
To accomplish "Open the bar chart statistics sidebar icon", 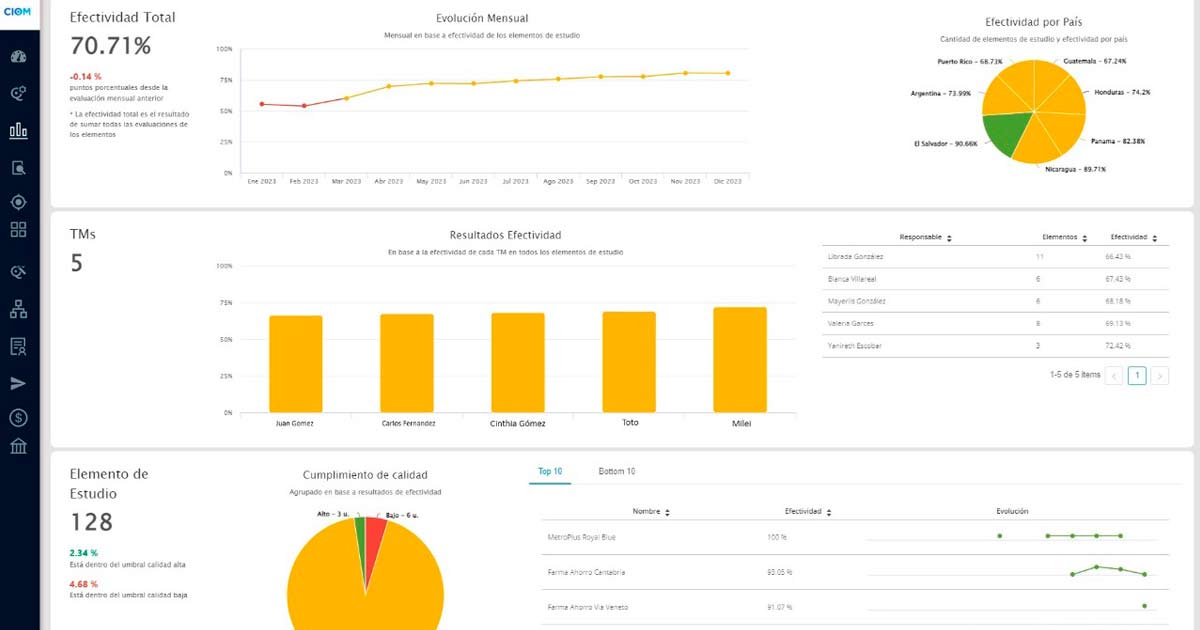I will click(18, 130).
